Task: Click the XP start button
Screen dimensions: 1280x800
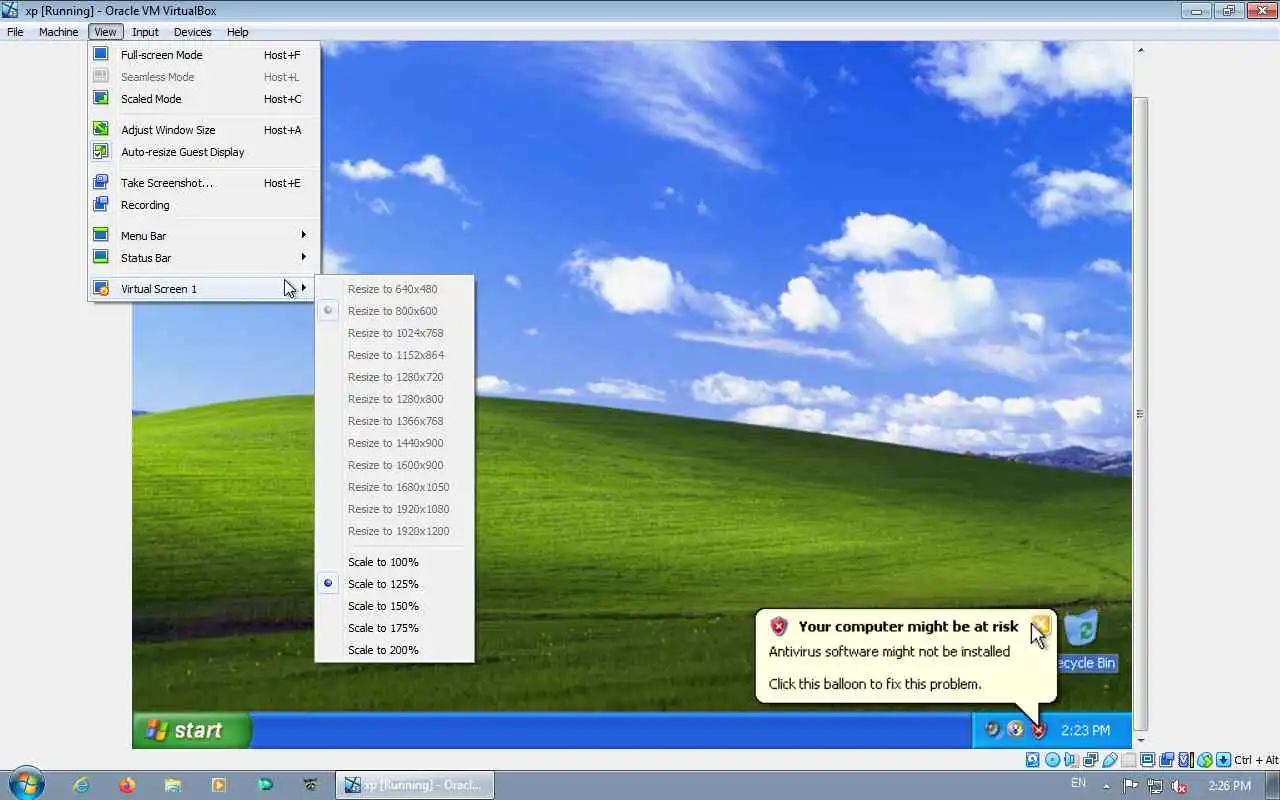Action: (x=191, y=730)
